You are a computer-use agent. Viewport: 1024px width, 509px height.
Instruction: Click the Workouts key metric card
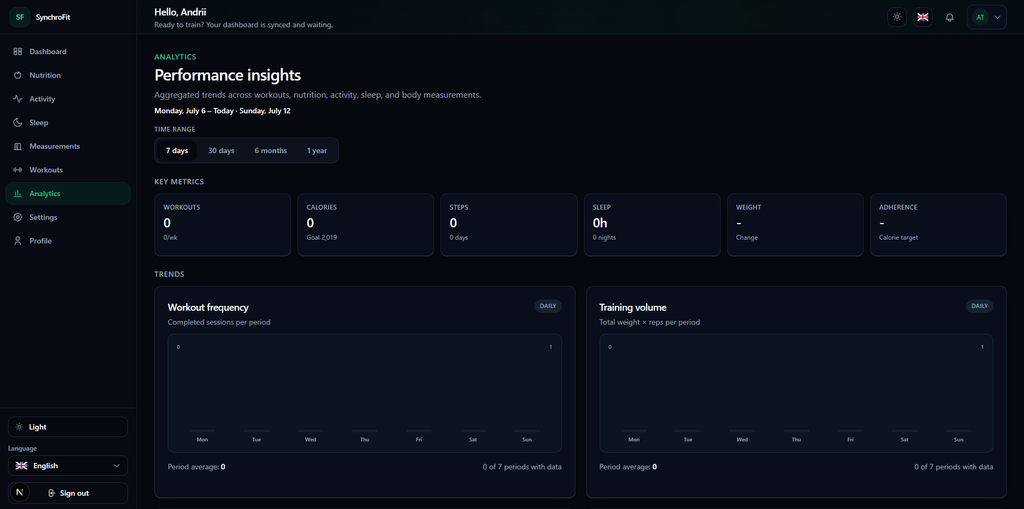[x=223, y=225]
